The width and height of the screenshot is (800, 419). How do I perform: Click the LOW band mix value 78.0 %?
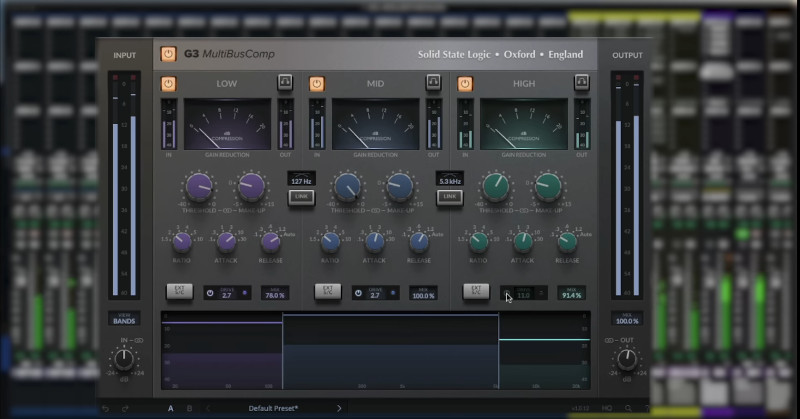275,293
